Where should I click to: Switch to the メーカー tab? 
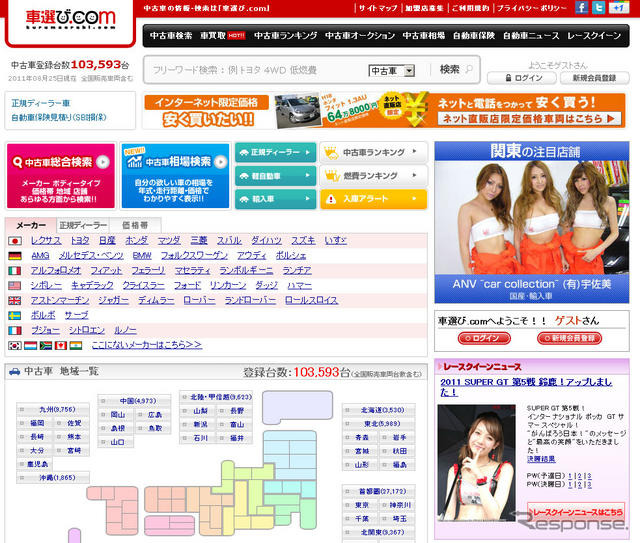click(x=31, y=225)
